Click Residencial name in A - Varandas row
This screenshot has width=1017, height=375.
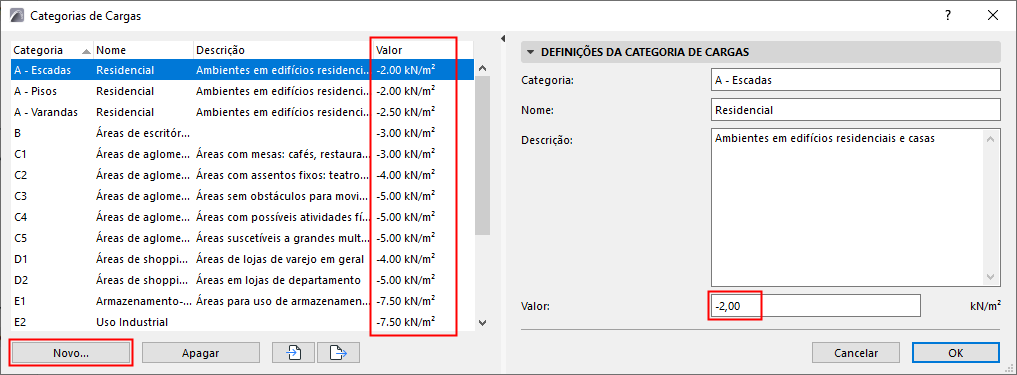pyautogui.click(x=125, y=112)
